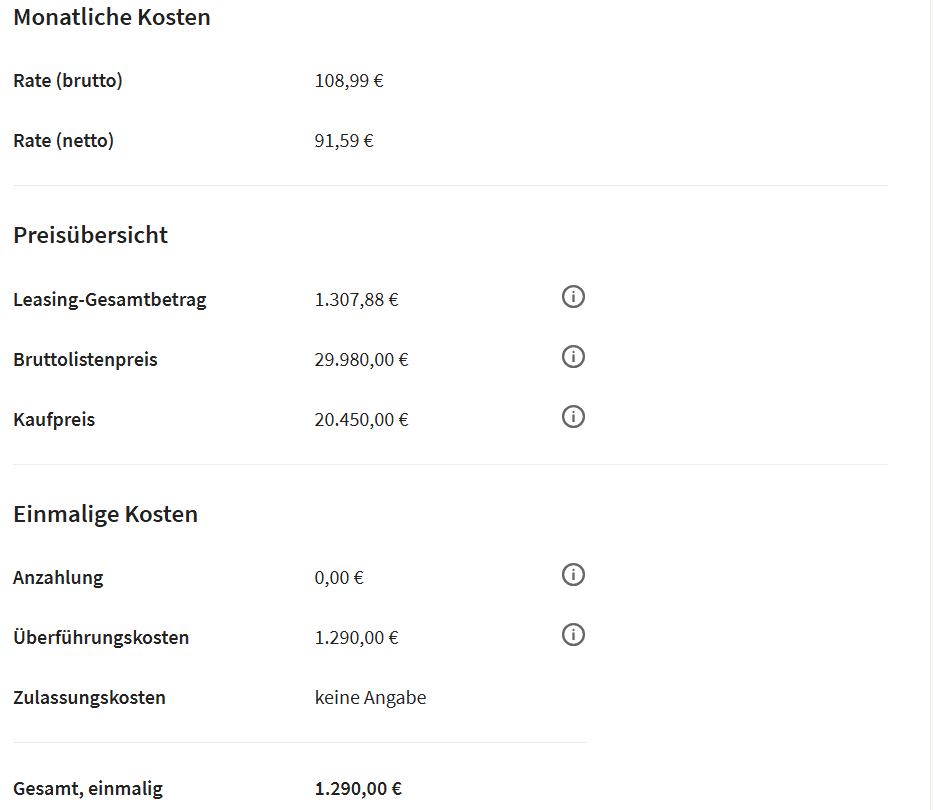
Task: Click info icon beside Überführungskosten
Action: [x=573, y=635]
